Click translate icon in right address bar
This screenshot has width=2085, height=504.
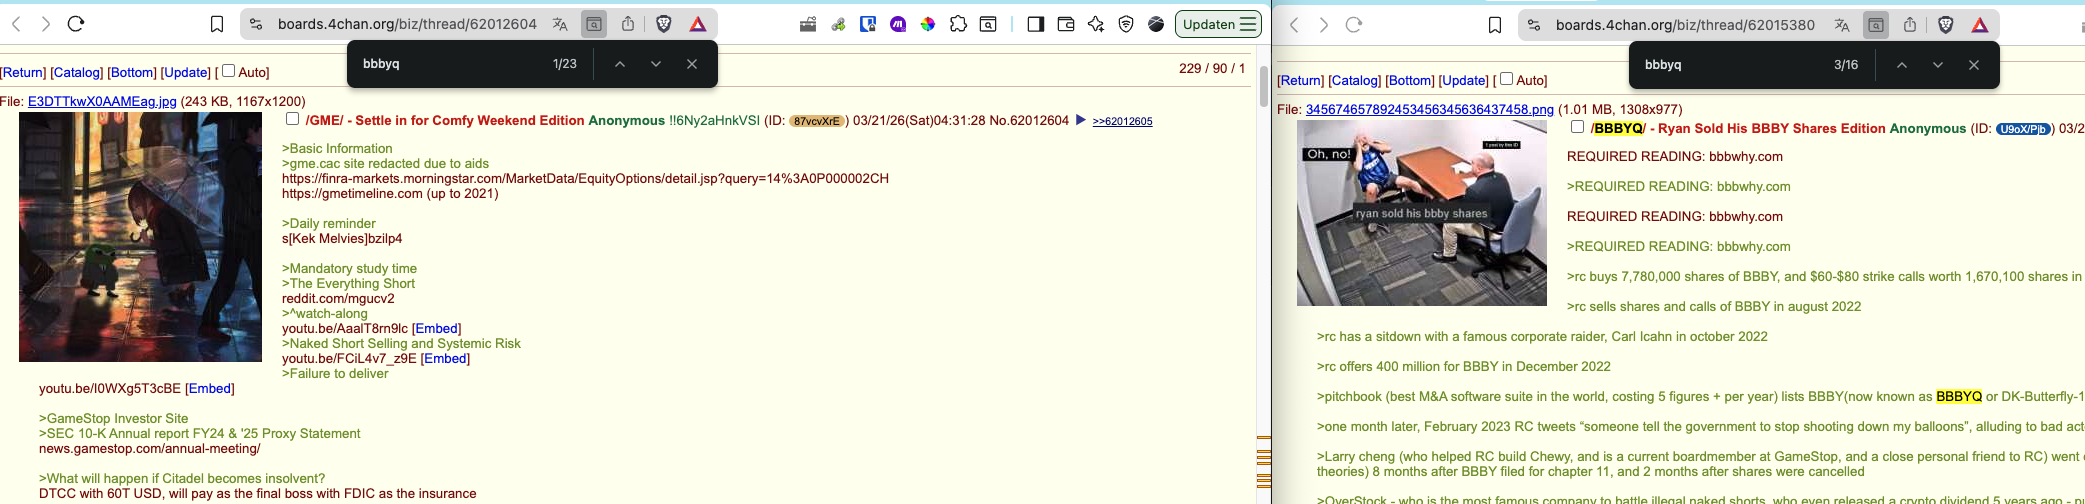[x=1842, y=25]
